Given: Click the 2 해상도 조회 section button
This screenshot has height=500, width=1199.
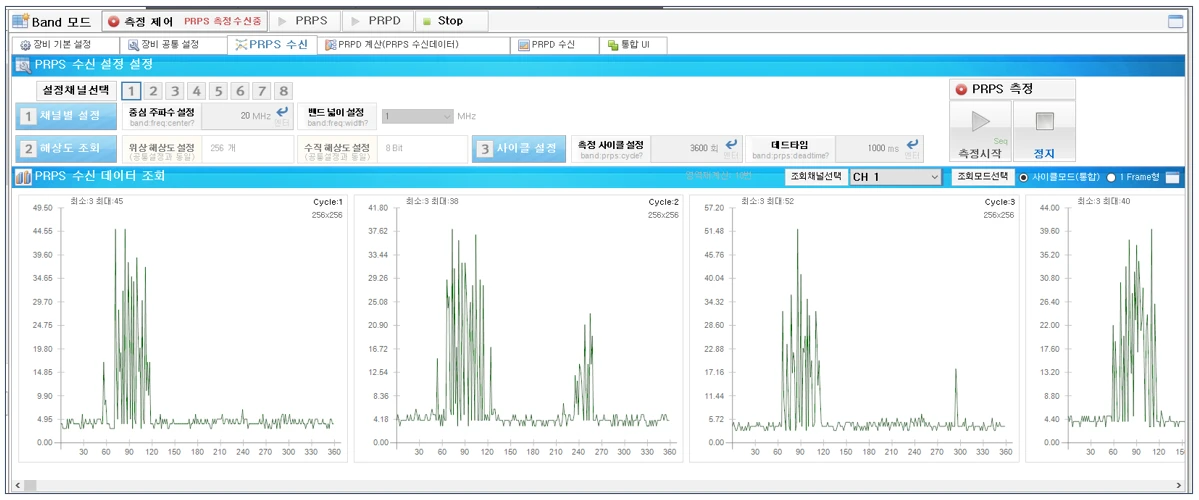Looking at the screenshot, I should click(67, 149).
